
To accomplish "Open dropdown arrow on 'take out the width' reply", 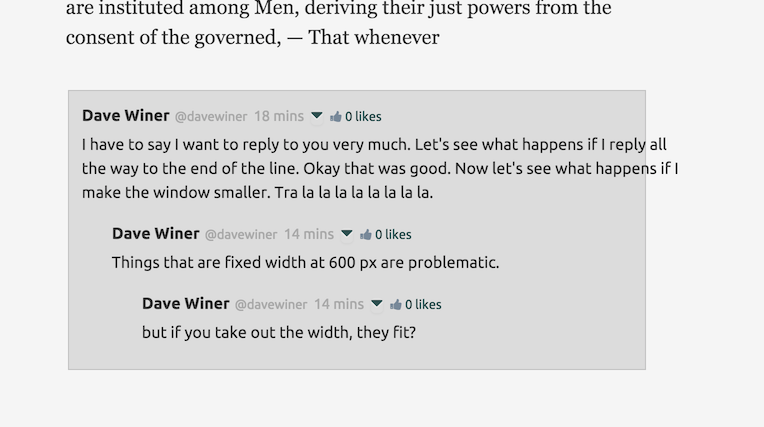I will pos(377,304).
